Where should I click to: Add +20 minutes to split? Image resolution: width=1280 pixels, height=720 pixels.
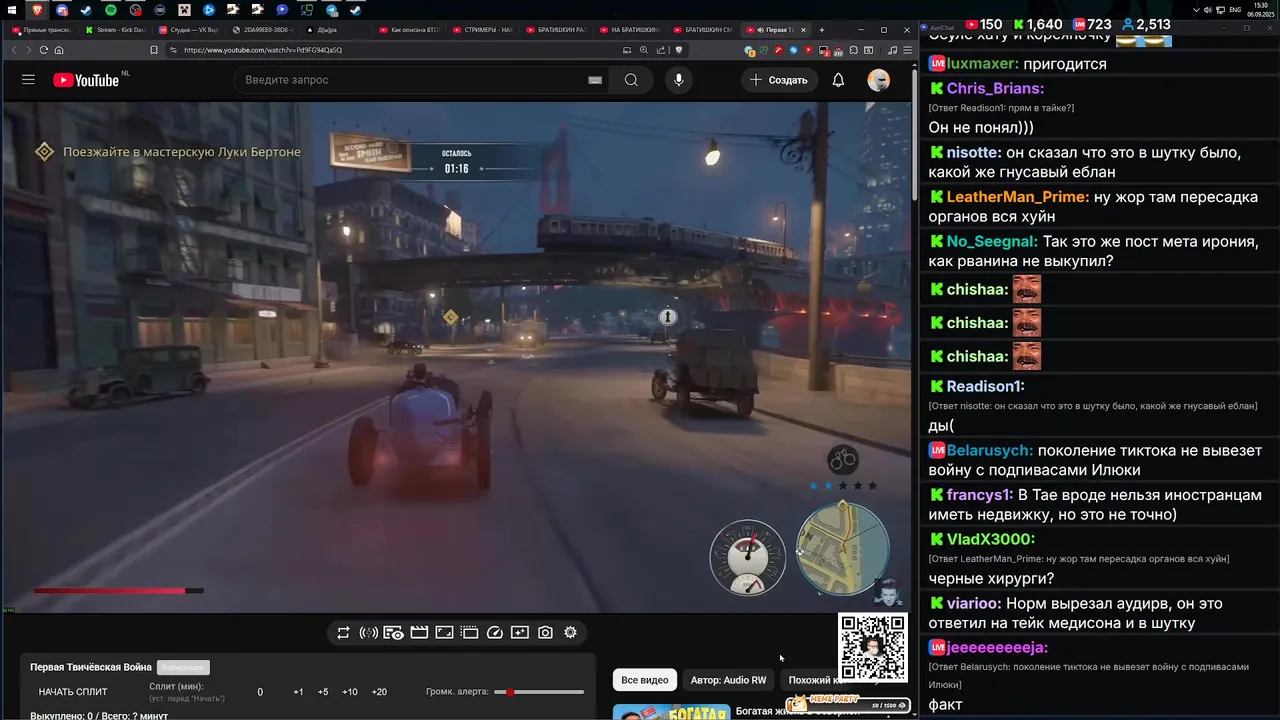pyautogui.click(x=379, y=692)
